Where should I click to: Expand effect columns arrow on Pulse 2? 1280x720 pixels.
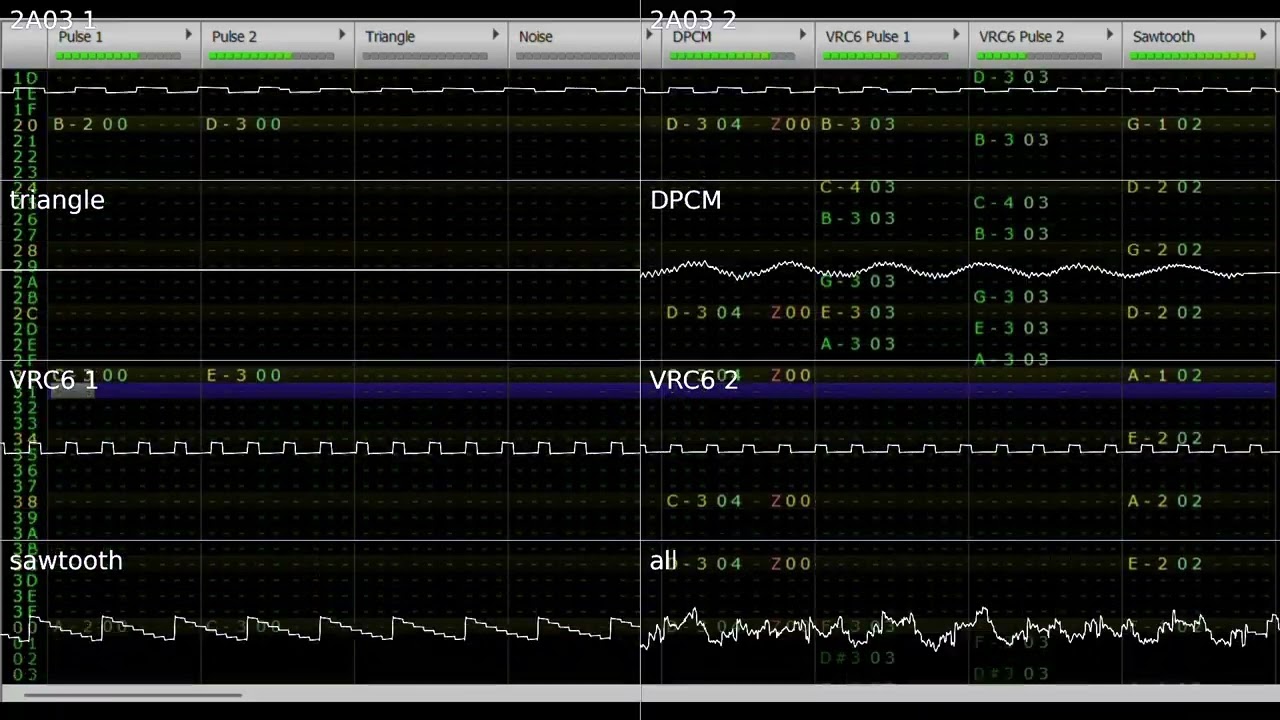click(x=342, y=35)
